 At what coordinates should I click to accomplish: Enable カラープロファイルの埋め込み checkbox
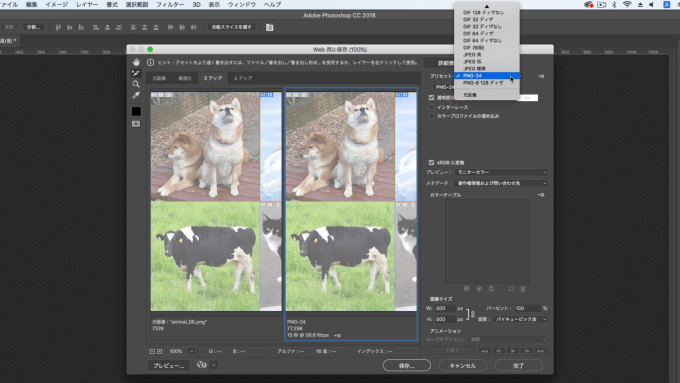tap(431, 116)
